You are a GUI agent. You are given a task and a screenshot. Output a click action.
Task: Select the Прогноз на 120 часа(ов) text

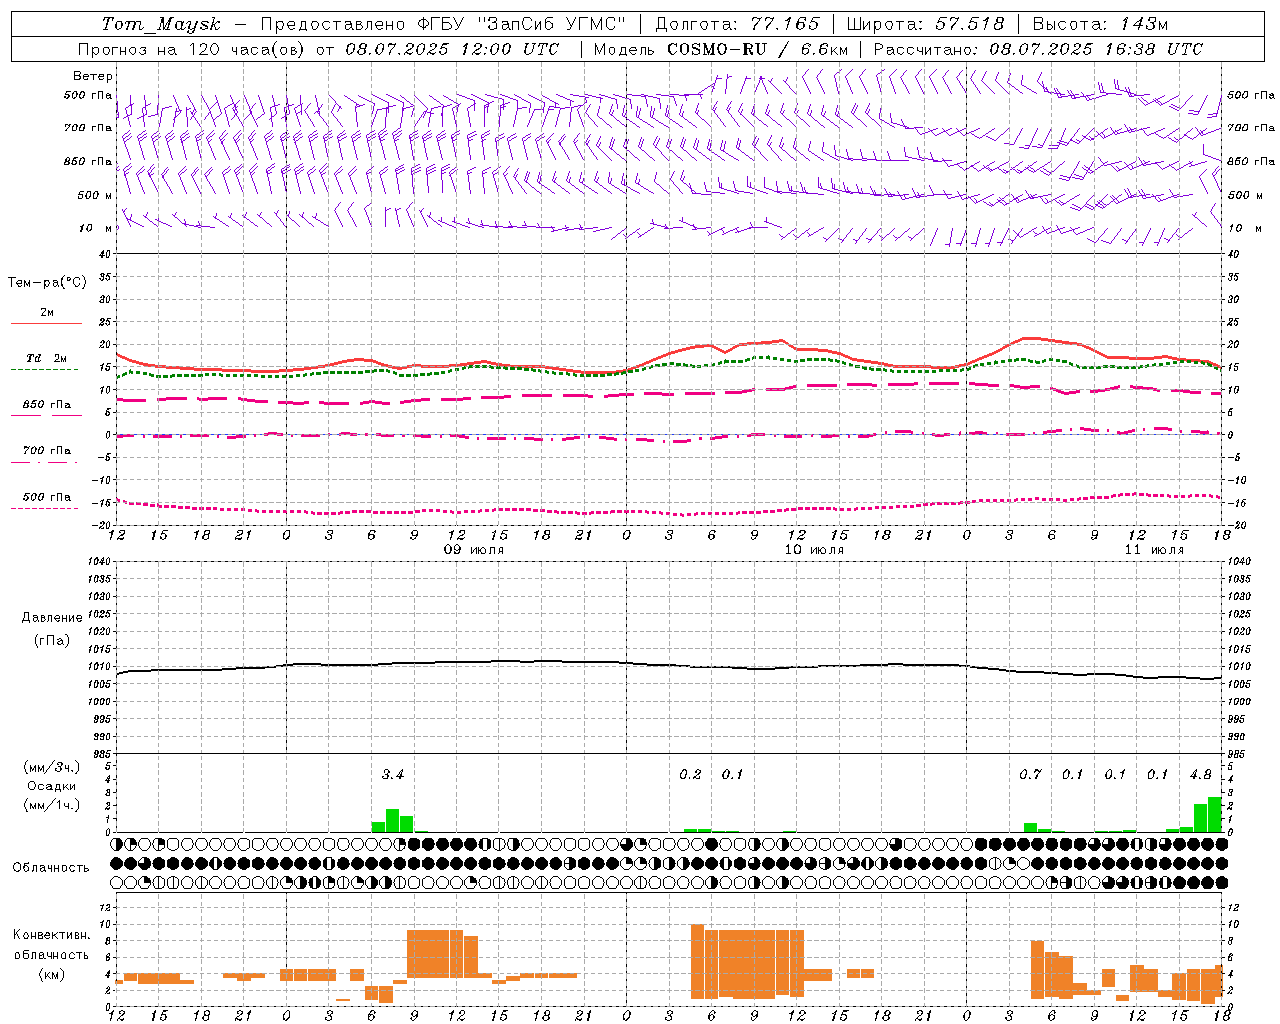(193, 49)
